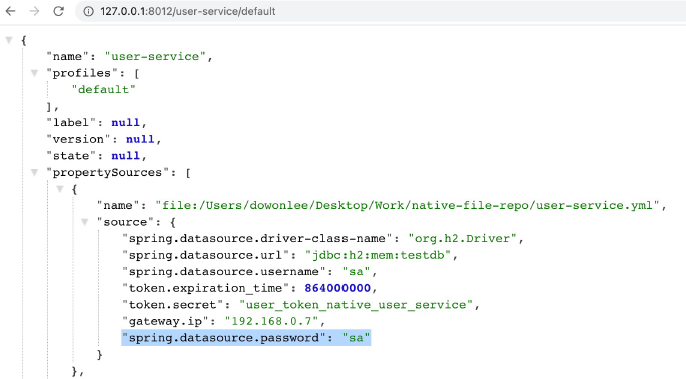
Task: Focus the address bar showing 127.0.0.1:8012/user-service/default
Action: 381,11
